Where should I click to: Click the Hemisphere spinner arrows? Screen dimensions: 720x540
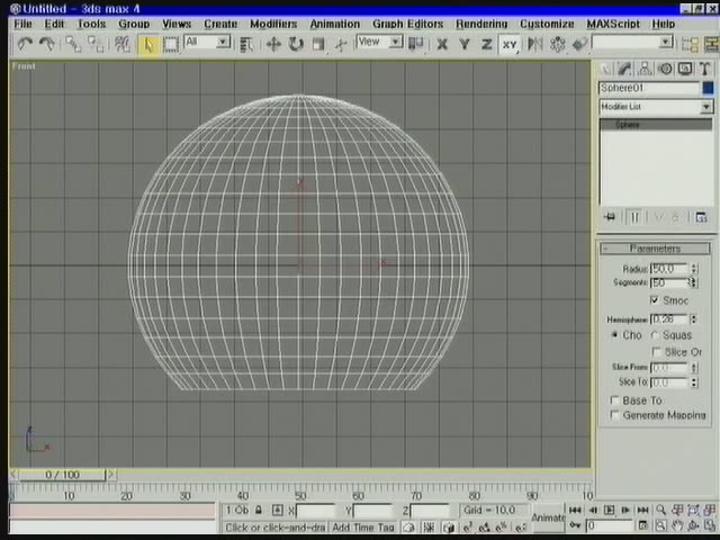pos(694,319)
